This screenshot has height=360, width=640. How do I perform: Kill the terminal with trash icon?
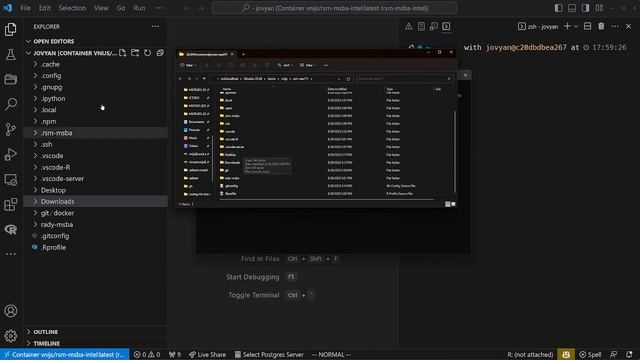601,27
